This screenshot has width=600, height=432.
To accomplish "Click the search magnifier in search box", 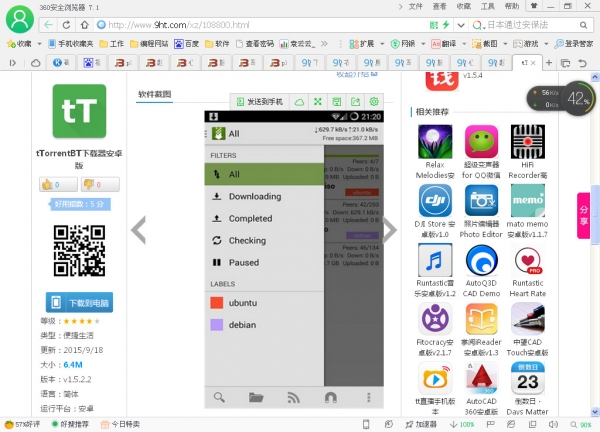I will tap(583, 25).
